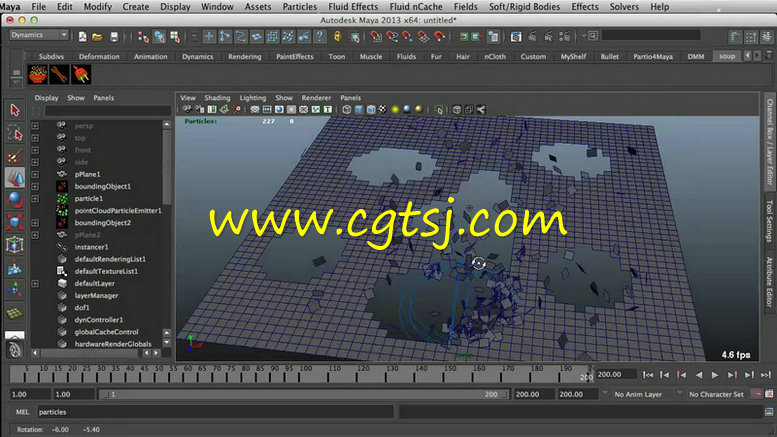Toggle smooth shade all in viewport
Image resolution: width=777 pixels, height=437 pixels.
pyautogui.click(x=359, y=109)
